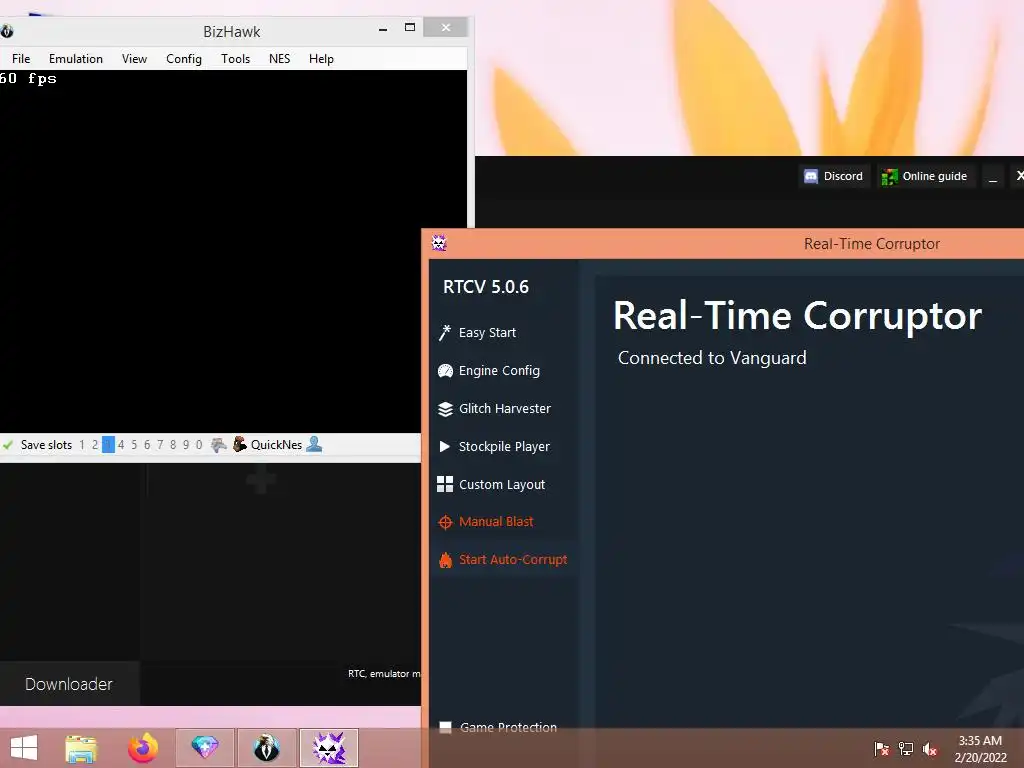Start Auto-Corrupt in Real-Time Corruptor
This screenshot has width=1024, height=768.
click(503, 560)
